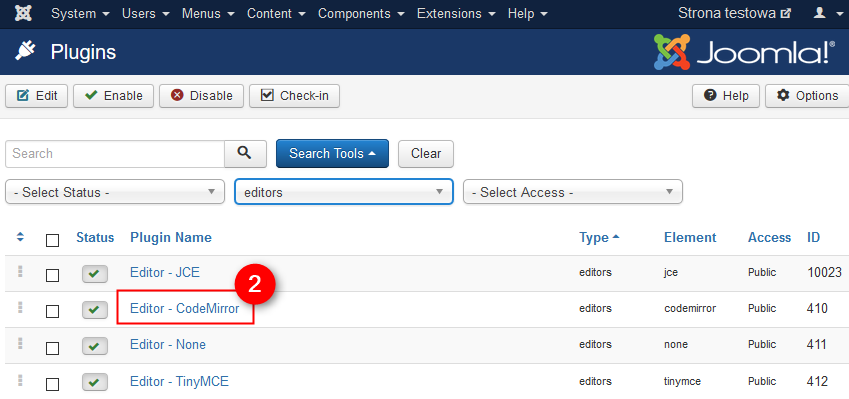Click the sort ordering arrows column icon

21,237
